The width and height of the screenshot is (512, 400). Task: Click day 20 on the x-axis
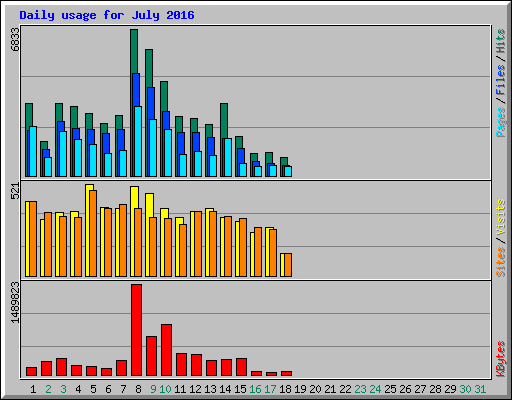pyautogui.click(x=315, y=389)
